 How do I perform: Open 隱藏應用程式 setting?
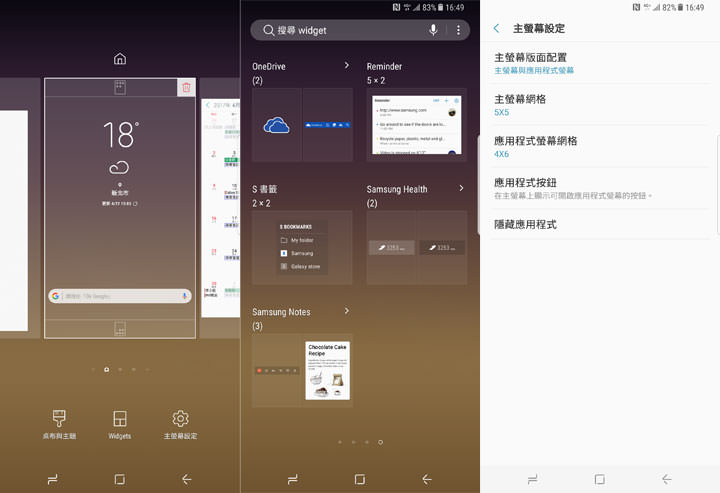(x=600, y=224)
